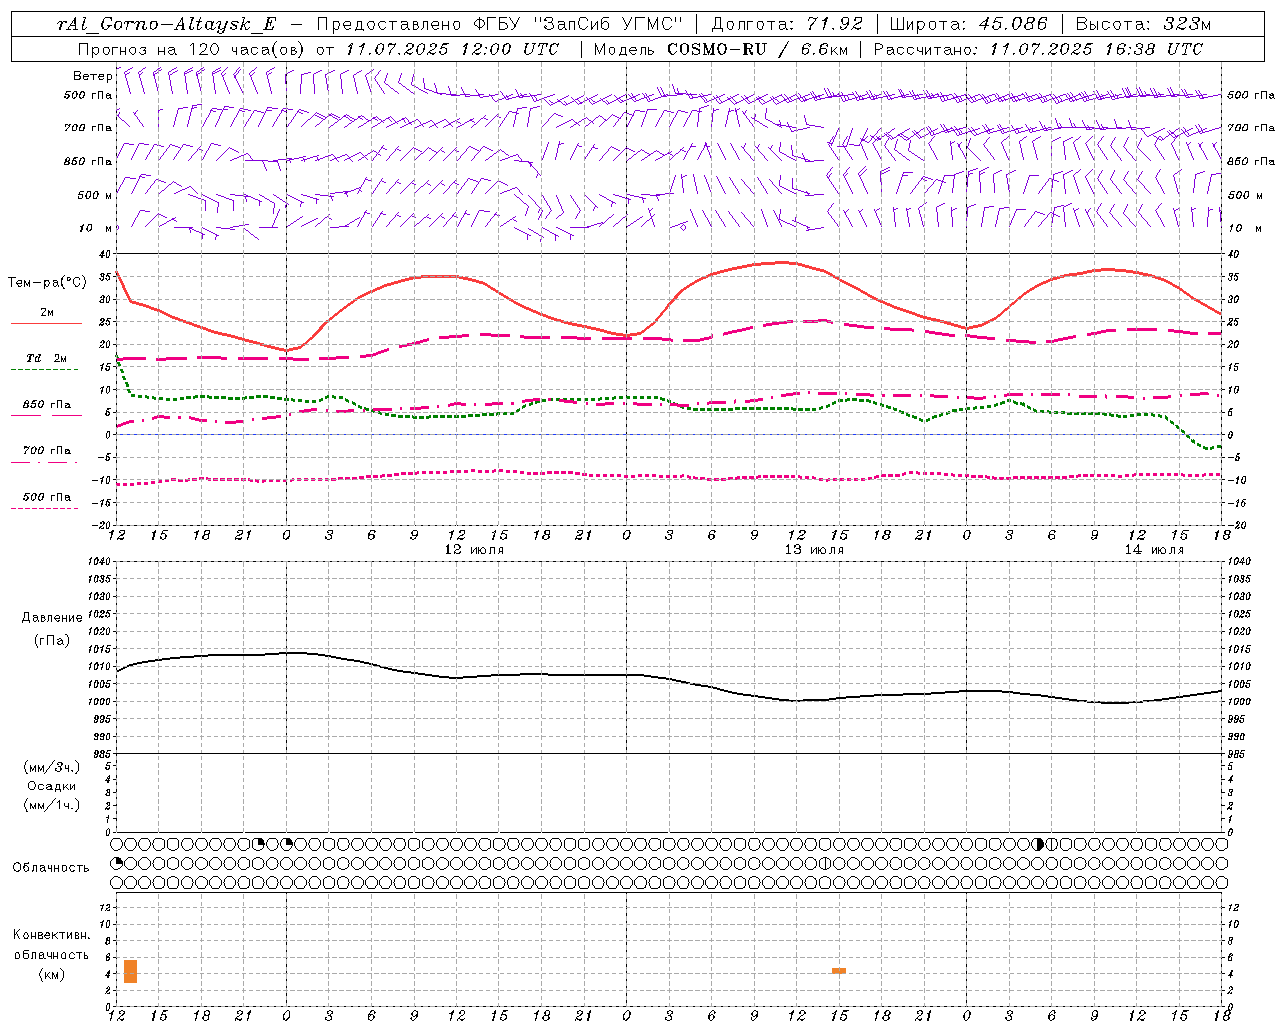
Task: Click the 14 июля date label
Action: click(1154, 550)
